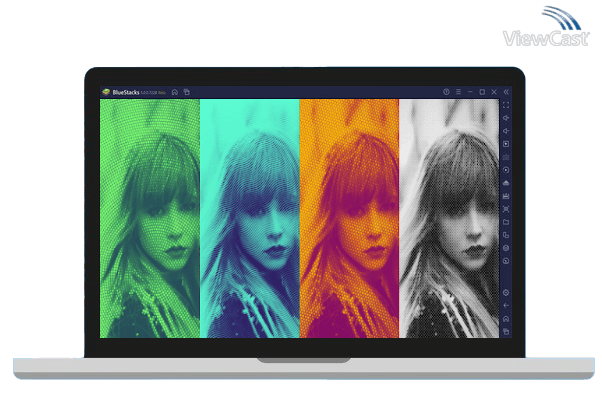Open the media folder icon in sidebar

[506, 222]
